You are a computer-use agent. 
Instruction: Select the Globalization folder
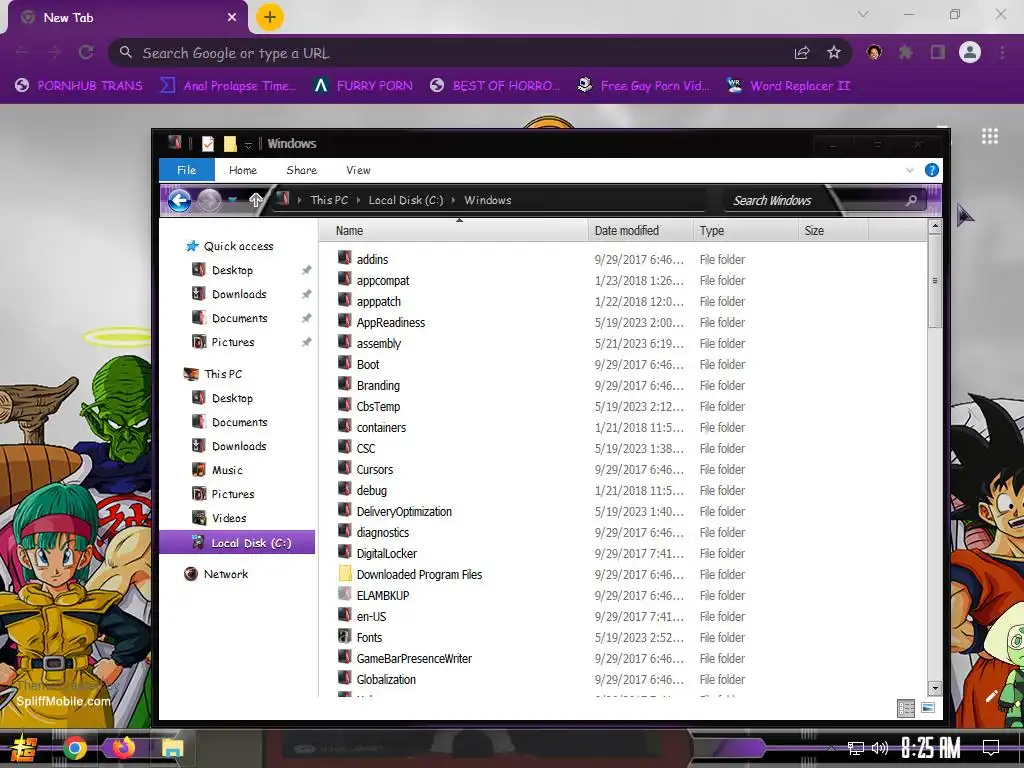click(386, 679)
